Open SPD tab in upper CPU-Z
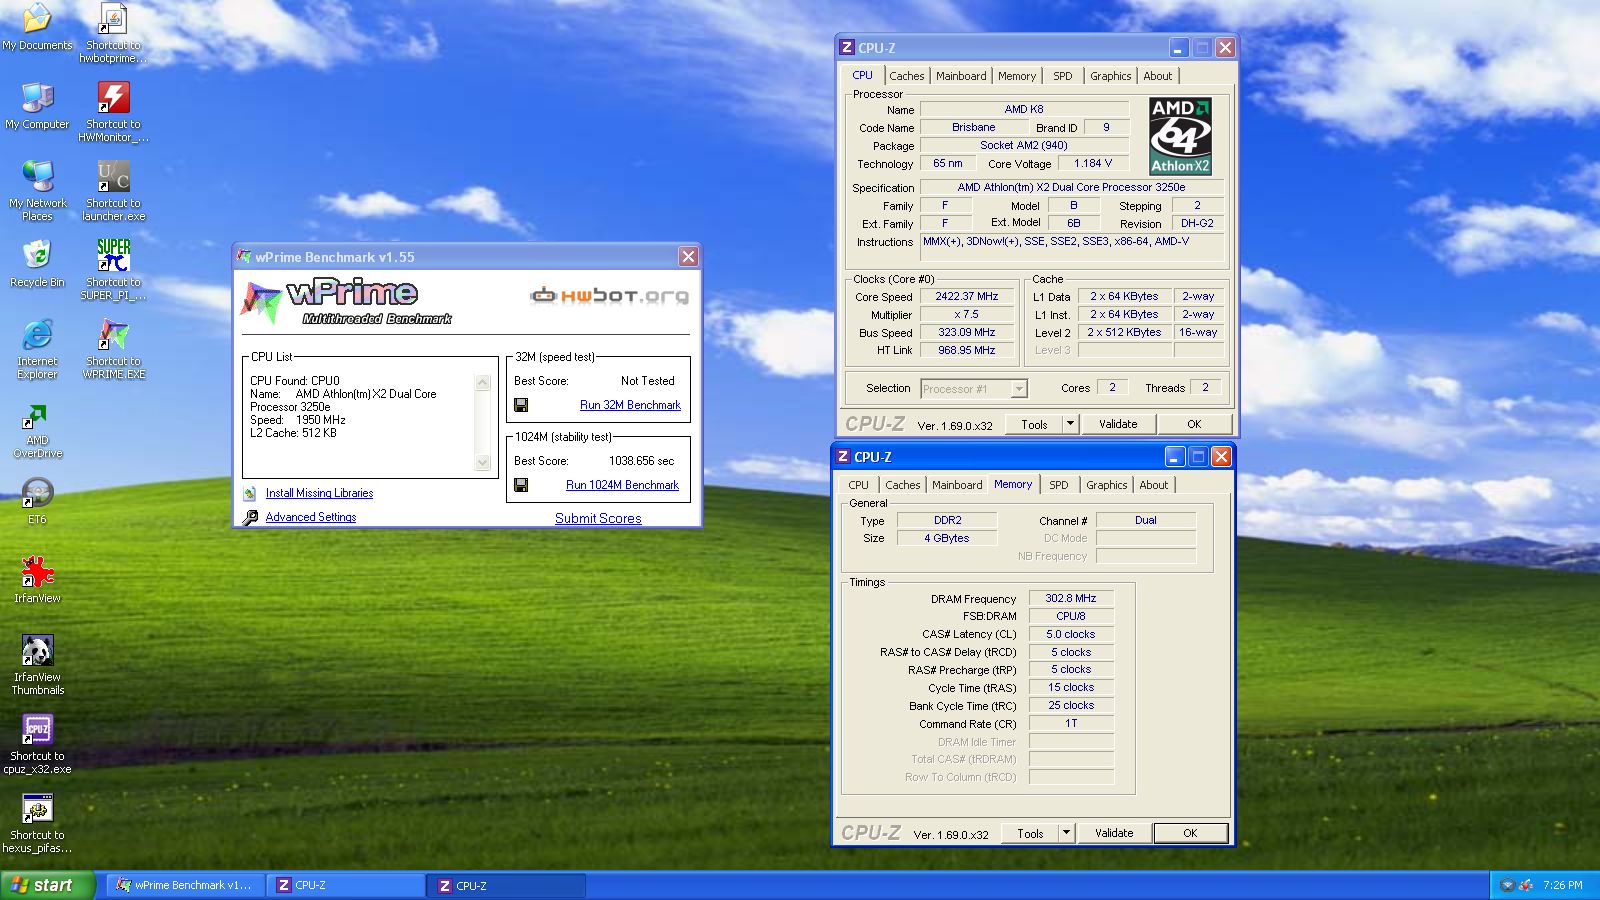This screenshot has width=1600, height=900. coord(1063,76)
